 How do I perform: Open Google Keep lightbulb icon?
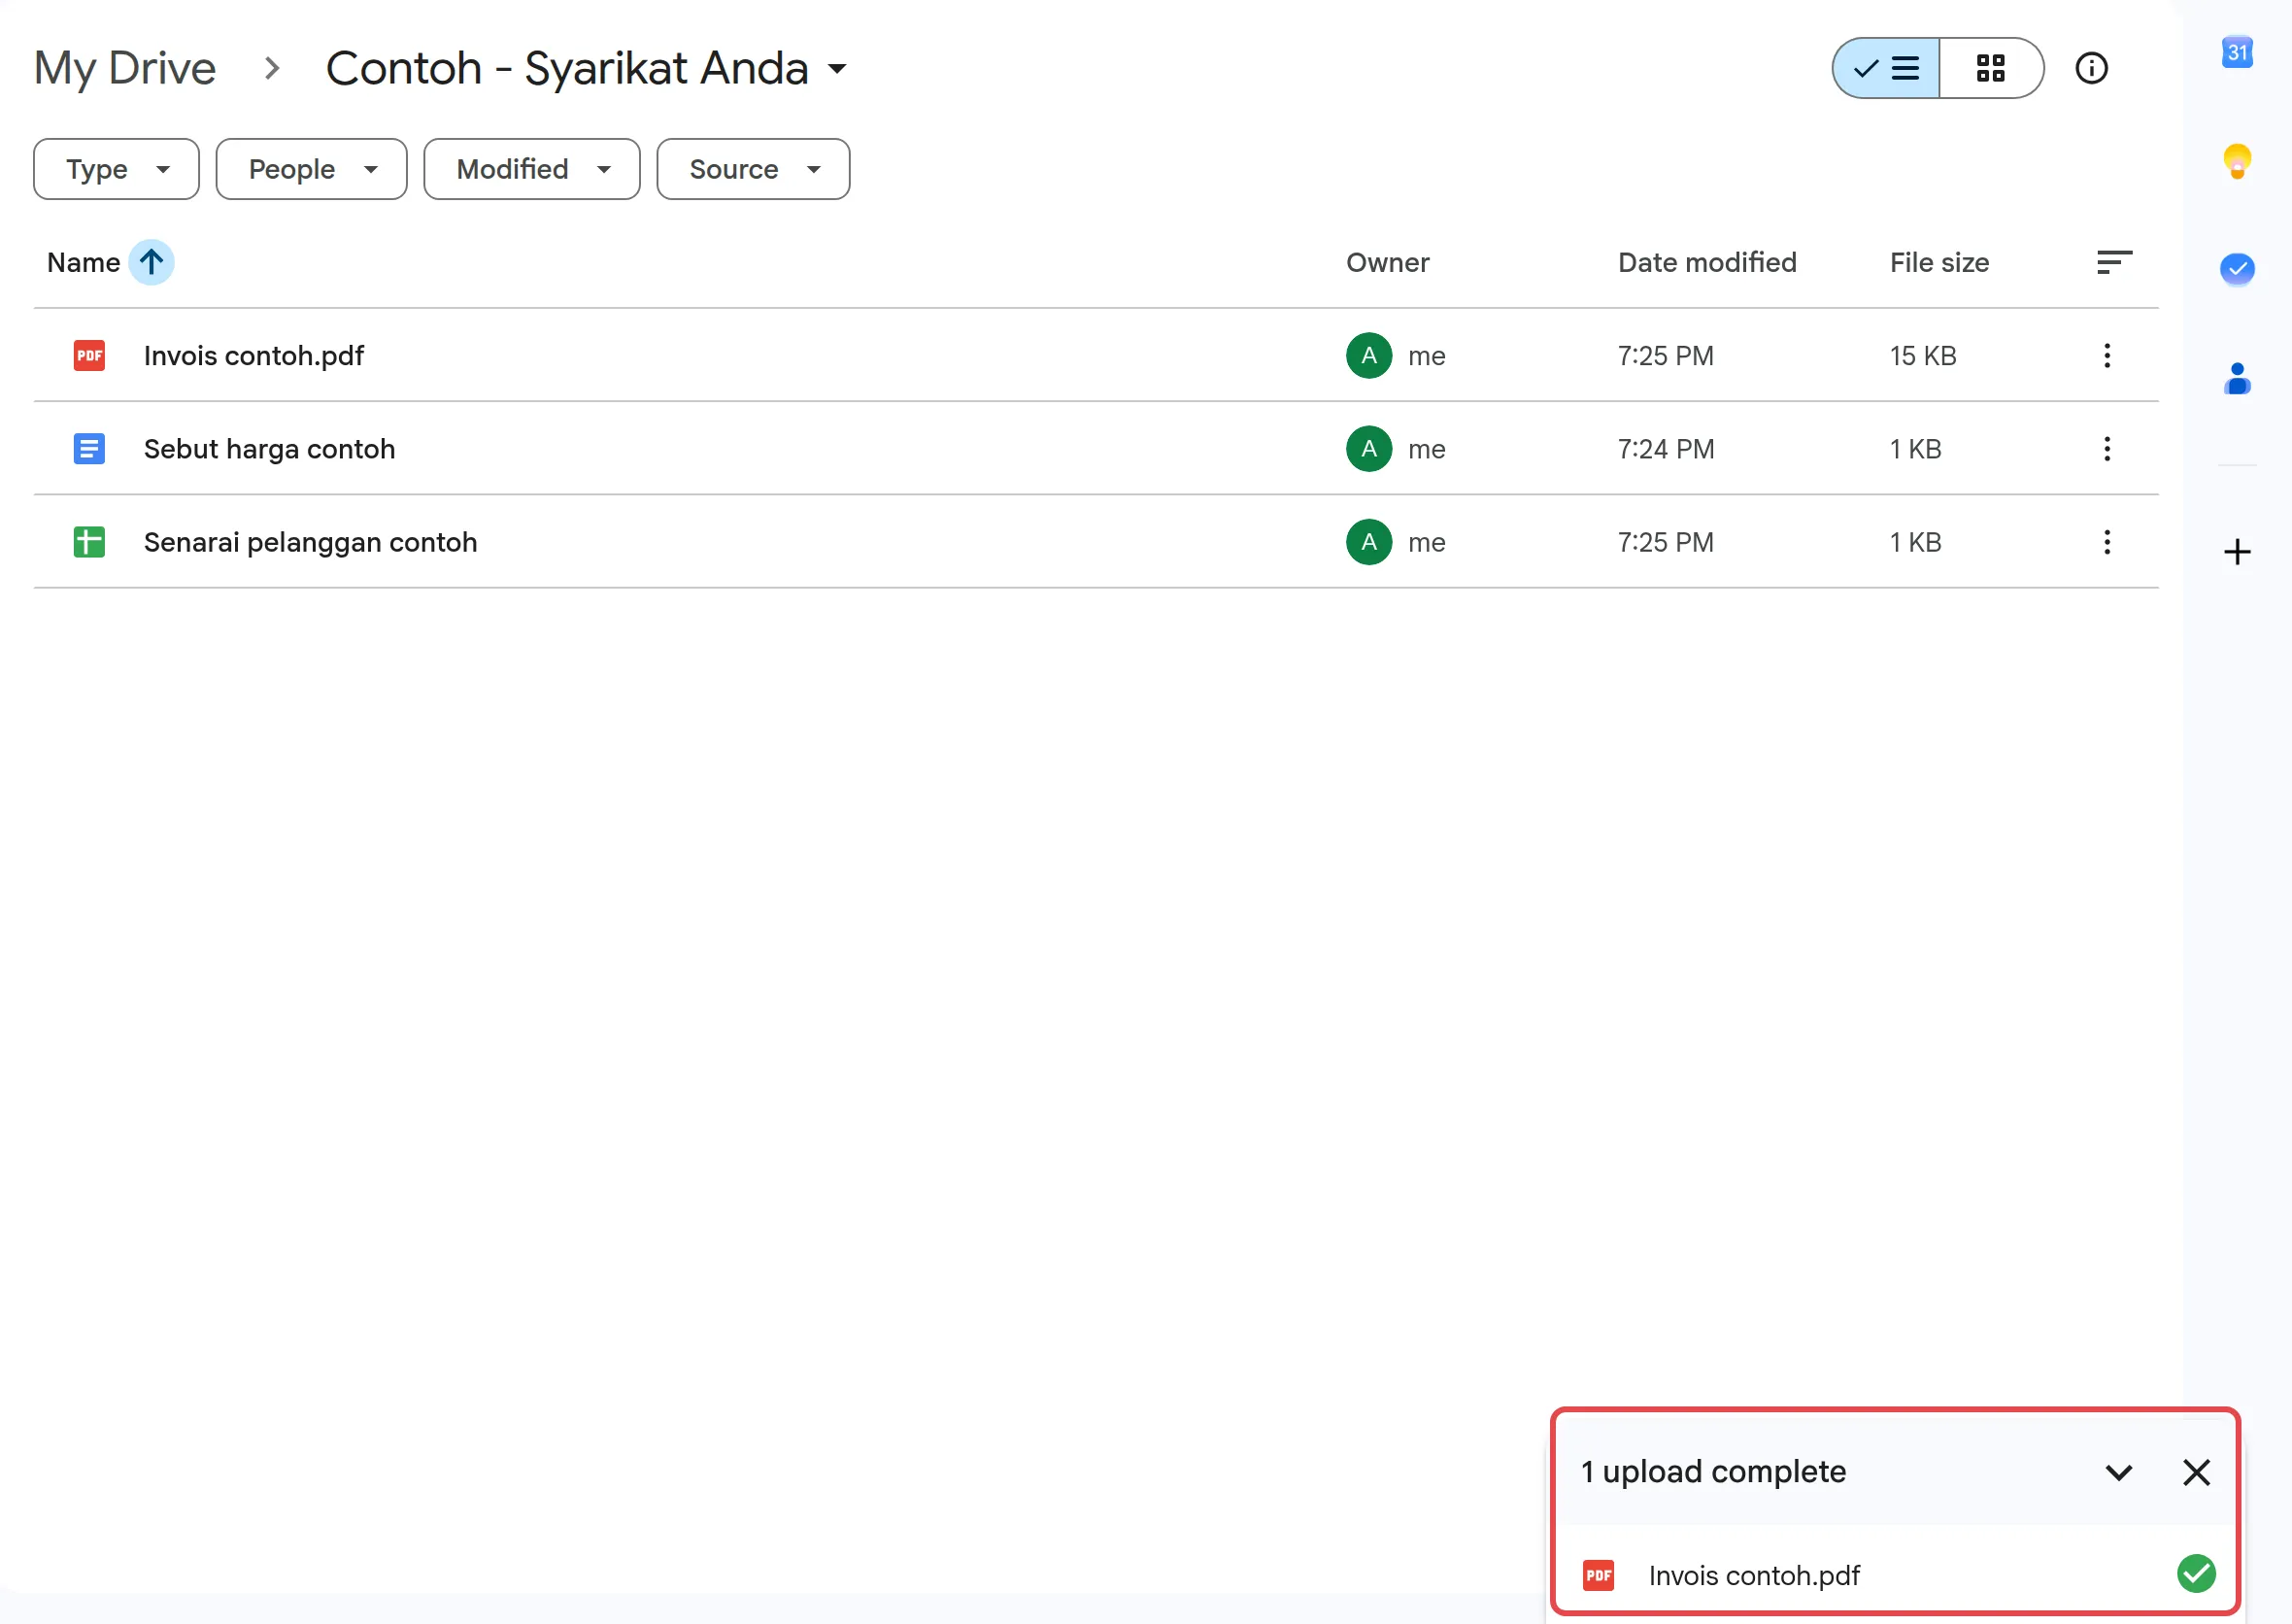2237,161
